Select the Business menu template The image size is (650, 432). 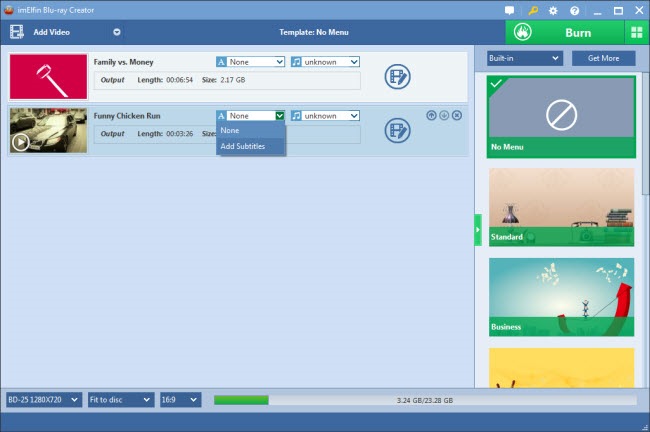click(561, 297)
